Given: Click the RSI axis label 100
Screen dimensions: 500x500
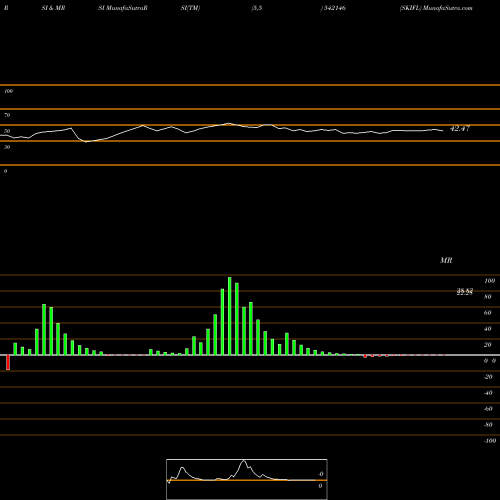Looking at the screenshot, I should point(9,91).
